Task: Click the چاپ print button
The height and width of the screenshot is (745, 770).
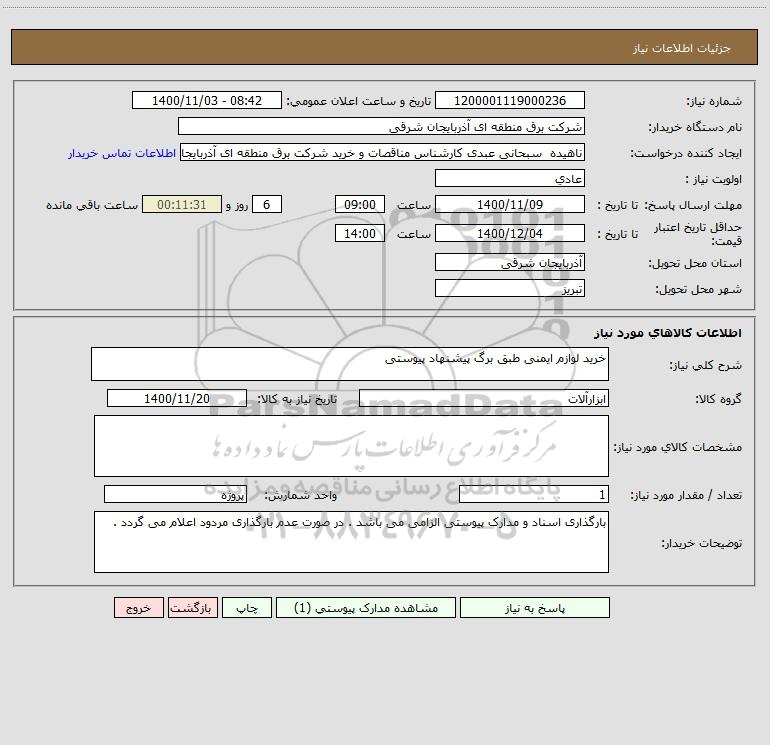Action: pos(247,607)
